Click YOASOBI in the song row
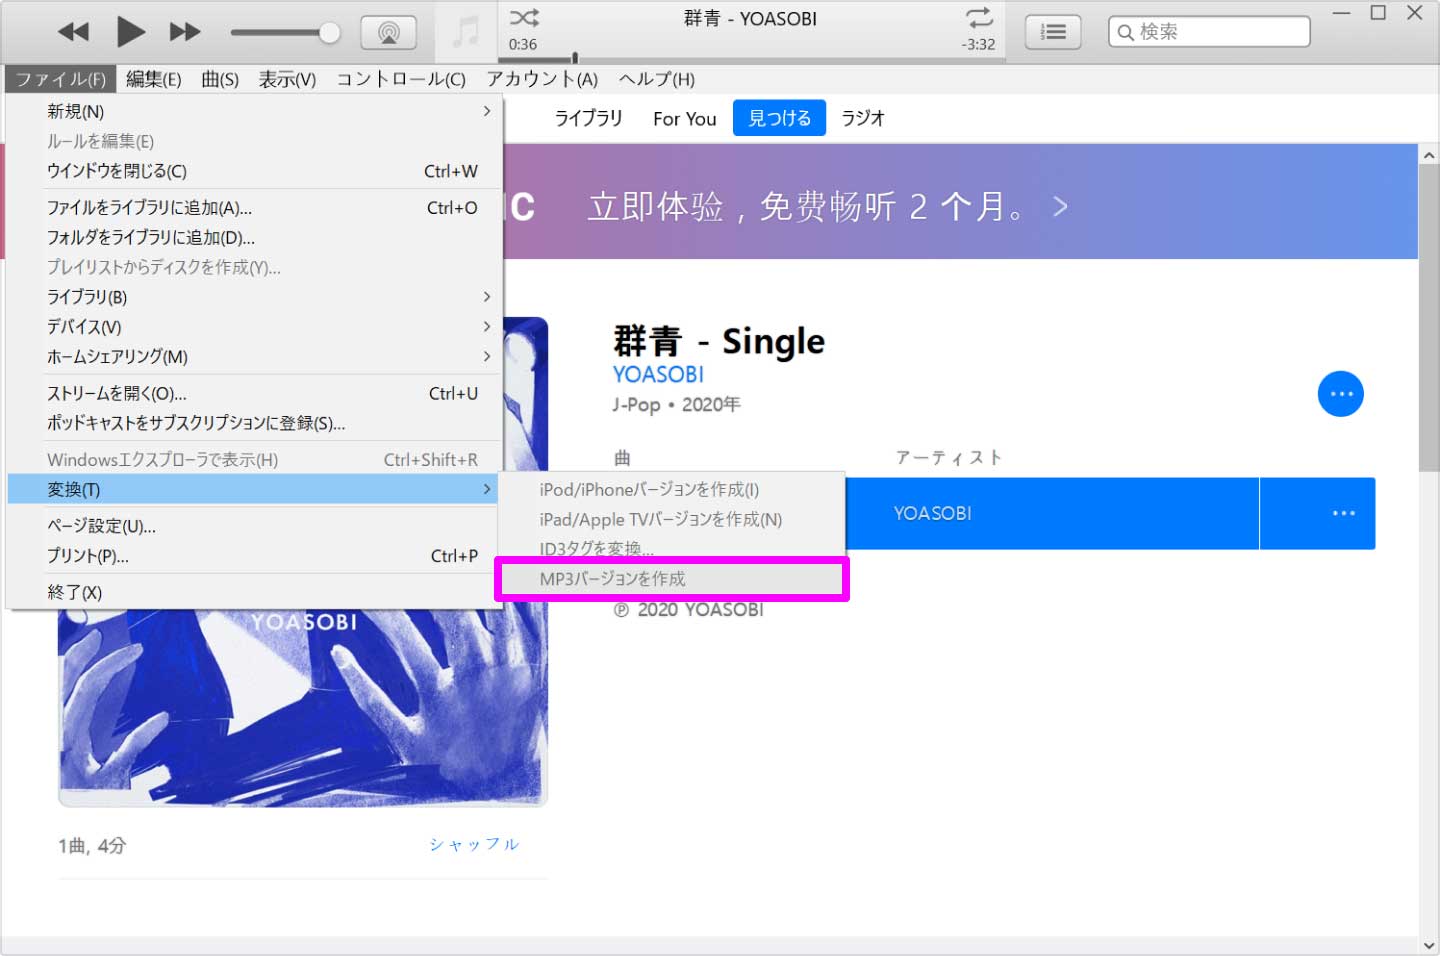 click(x=932, y=514)
